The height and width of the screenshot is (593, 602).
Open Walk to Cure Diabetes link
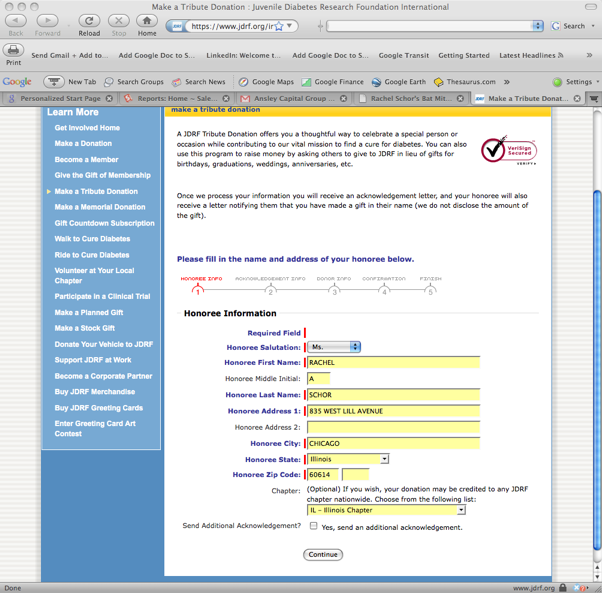[92, 239]
